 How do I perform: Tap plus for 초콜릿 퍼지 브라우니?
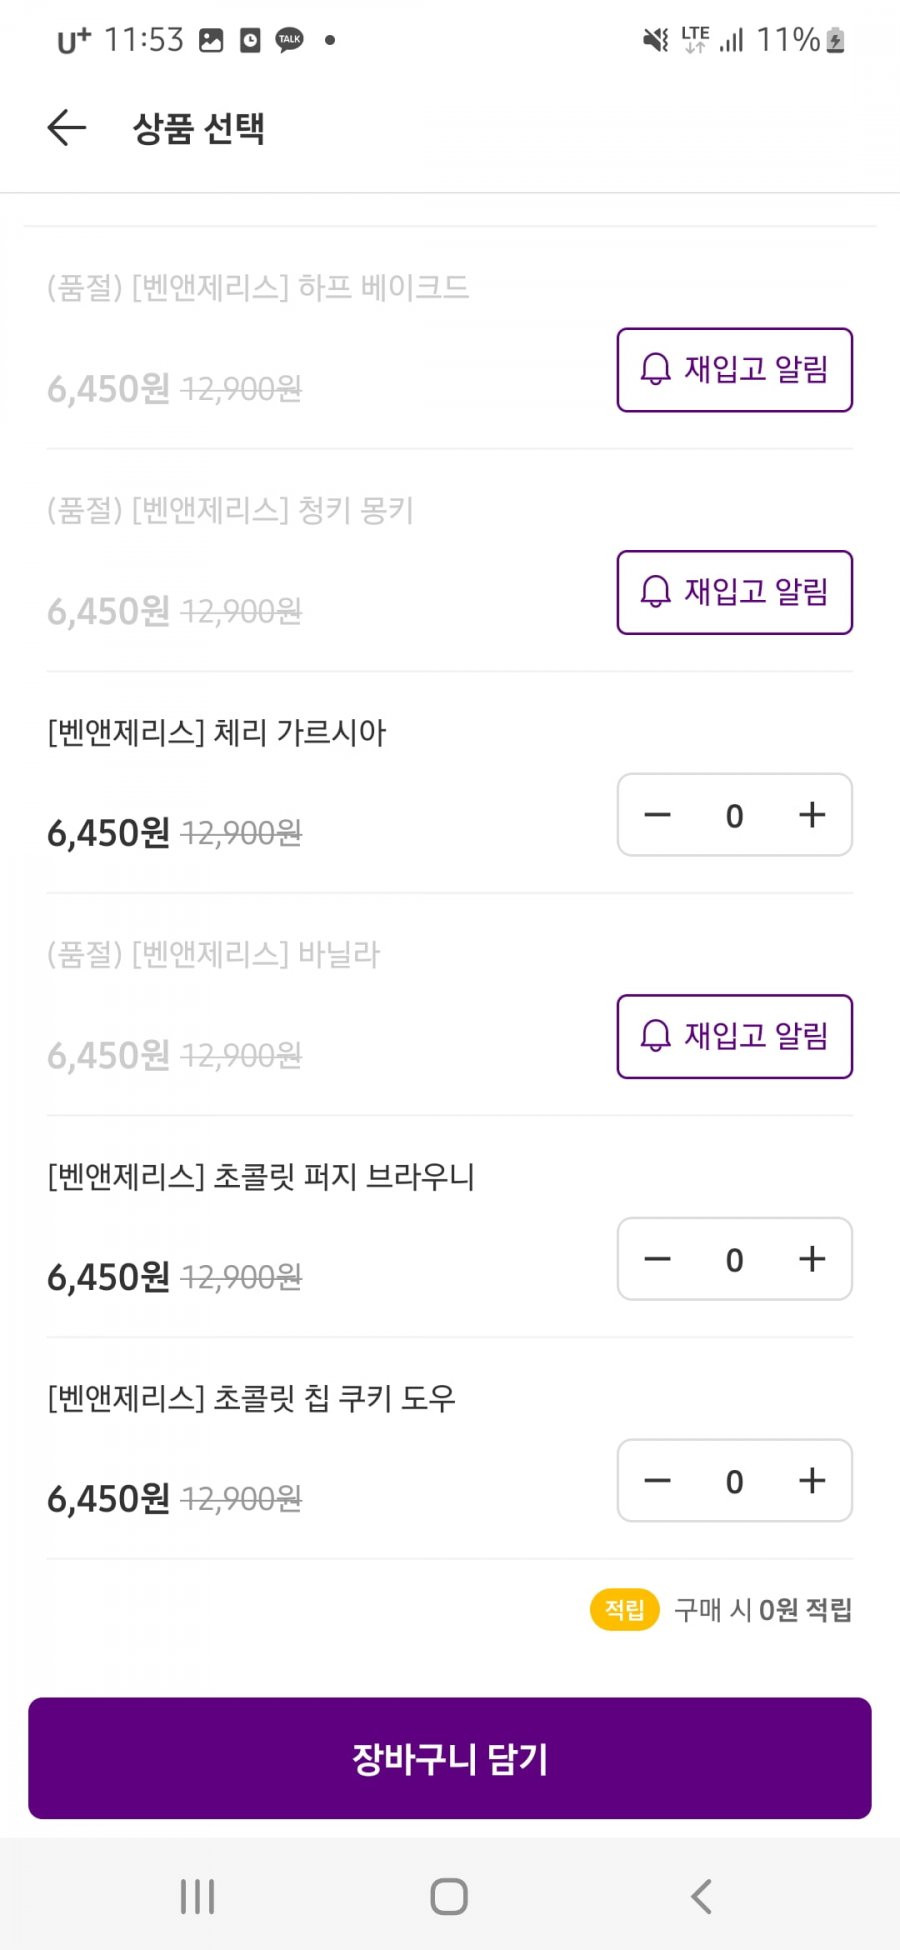pos(812,1258)
